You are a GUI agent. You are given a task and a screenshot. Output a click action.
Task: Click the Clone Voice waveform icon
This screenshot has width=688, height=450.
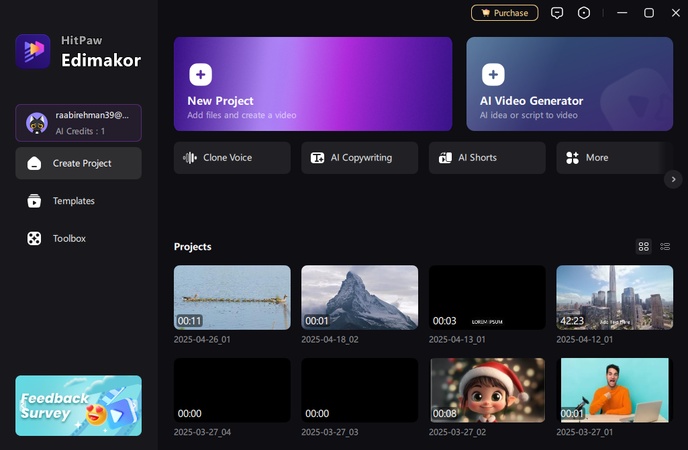coord(189,158)
